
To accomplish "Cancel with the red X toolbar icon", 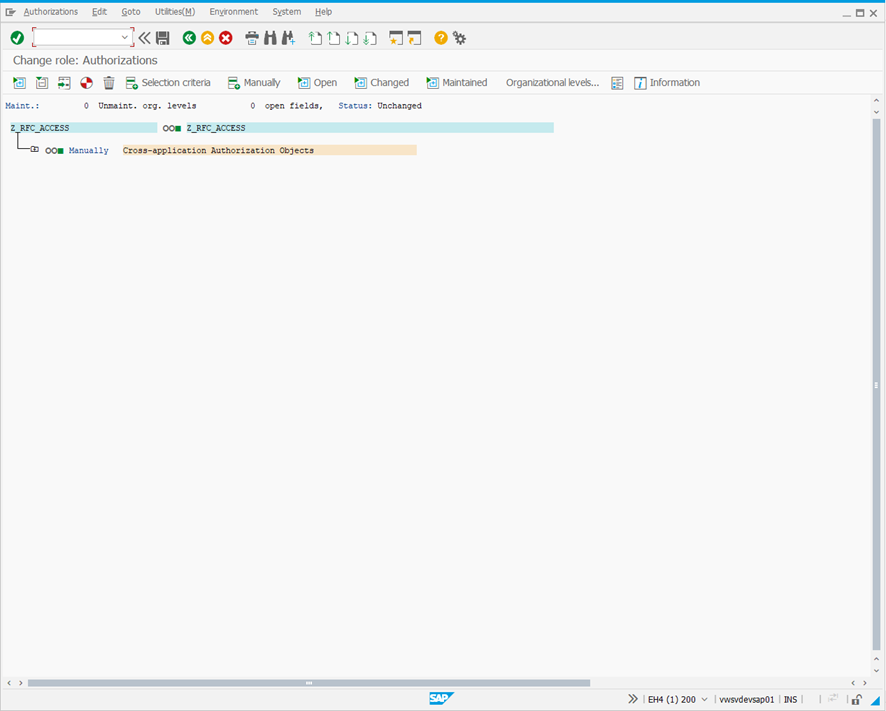I will point(224,37).
